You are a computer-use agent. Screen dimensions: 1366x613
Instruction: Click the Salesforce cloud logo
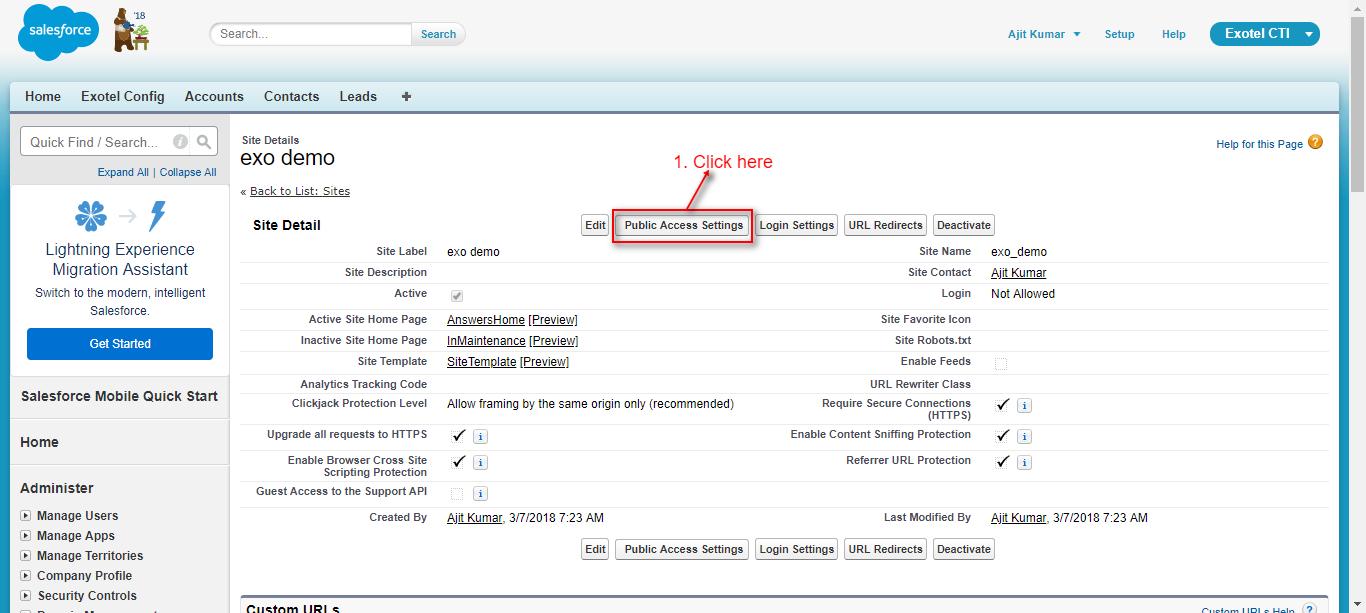pyautogui.click(x=58, y=32)
